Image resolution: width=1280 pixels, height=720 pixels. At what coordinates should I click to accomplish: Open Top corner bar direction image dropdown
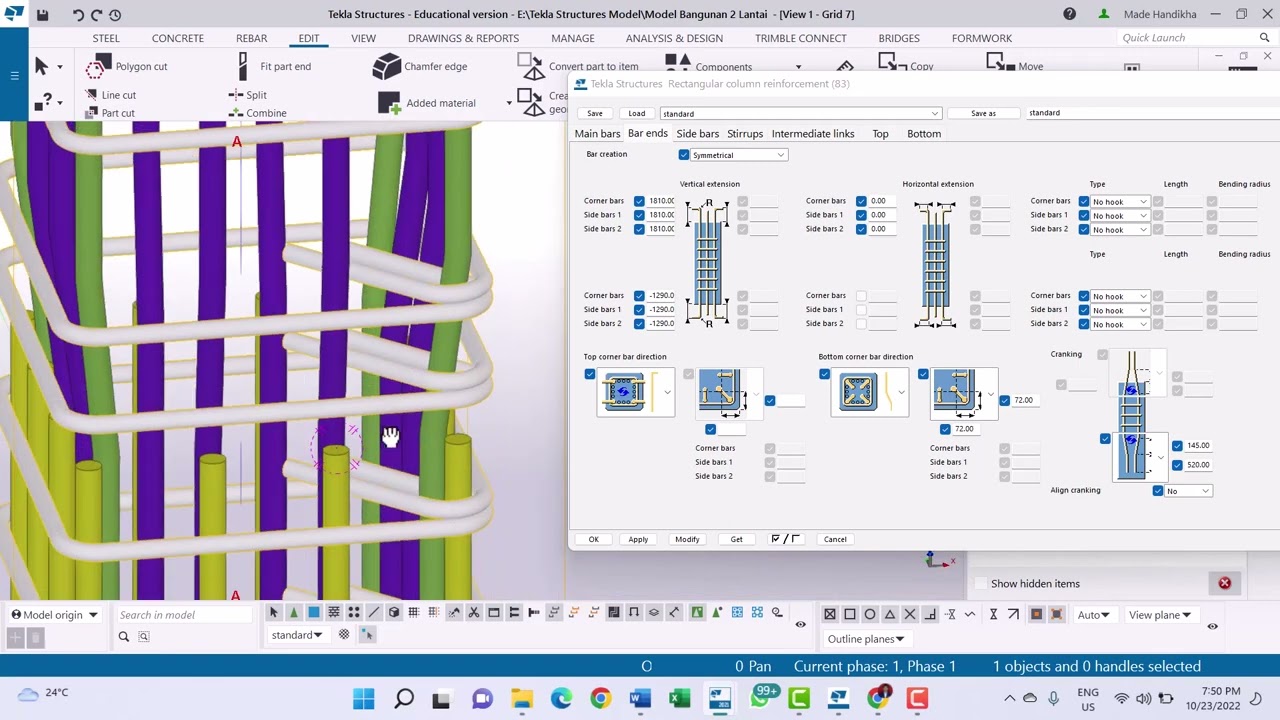click(x=667, y=392)
